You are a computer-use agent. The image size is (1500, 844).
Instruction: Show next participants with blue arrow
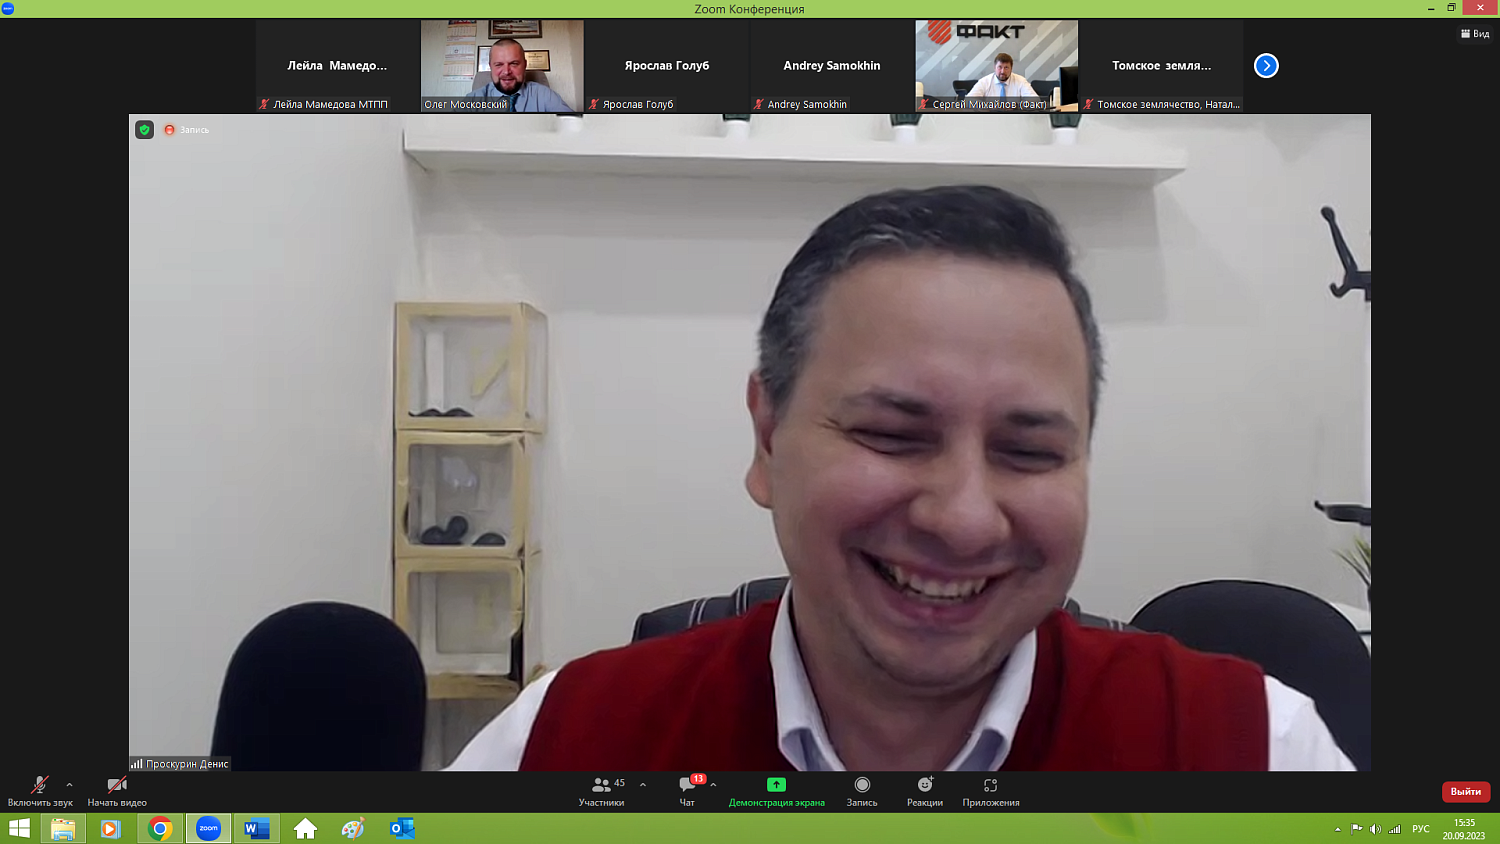click(x=1266, y=66)
